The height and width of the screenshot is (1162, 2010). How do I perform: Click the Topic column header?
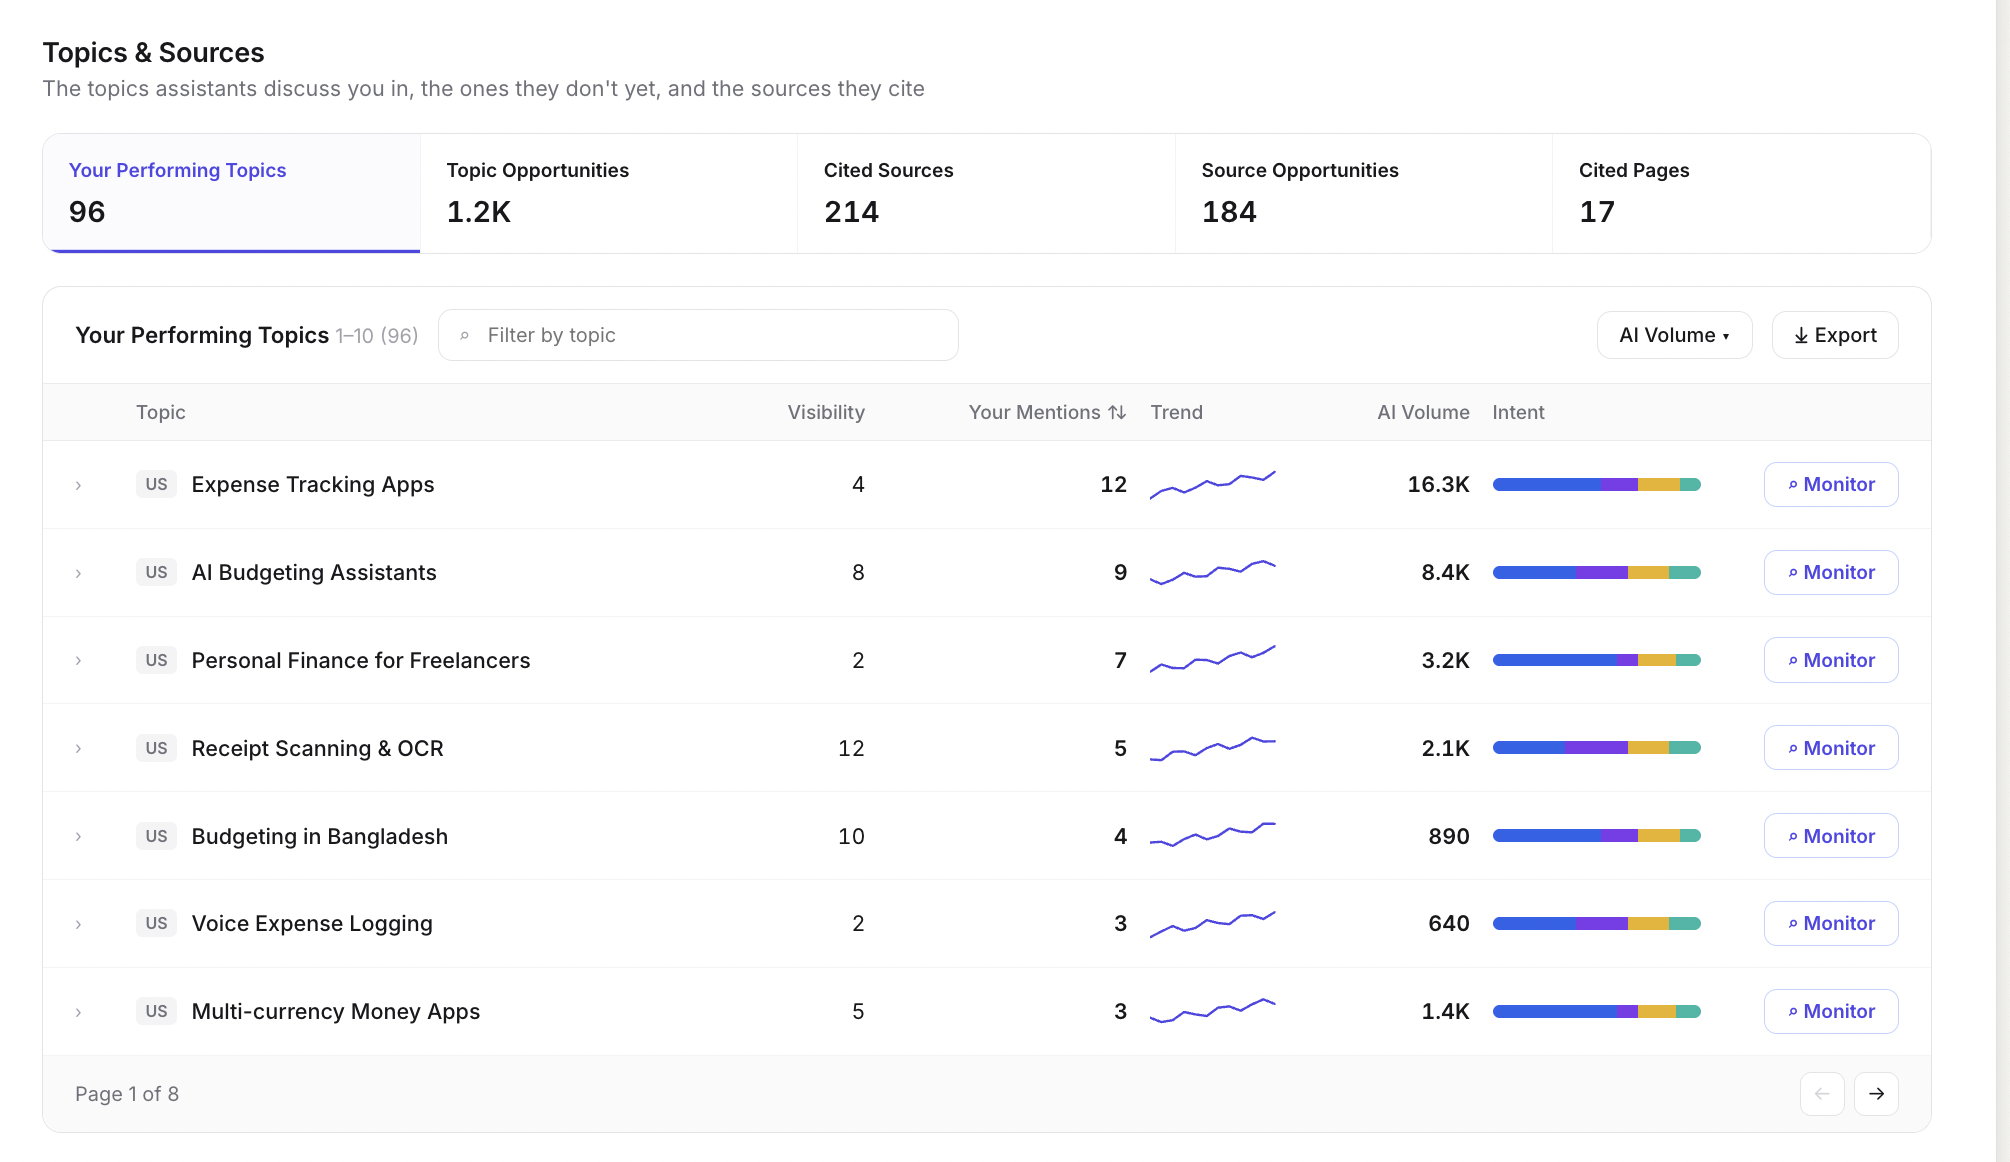161,412
